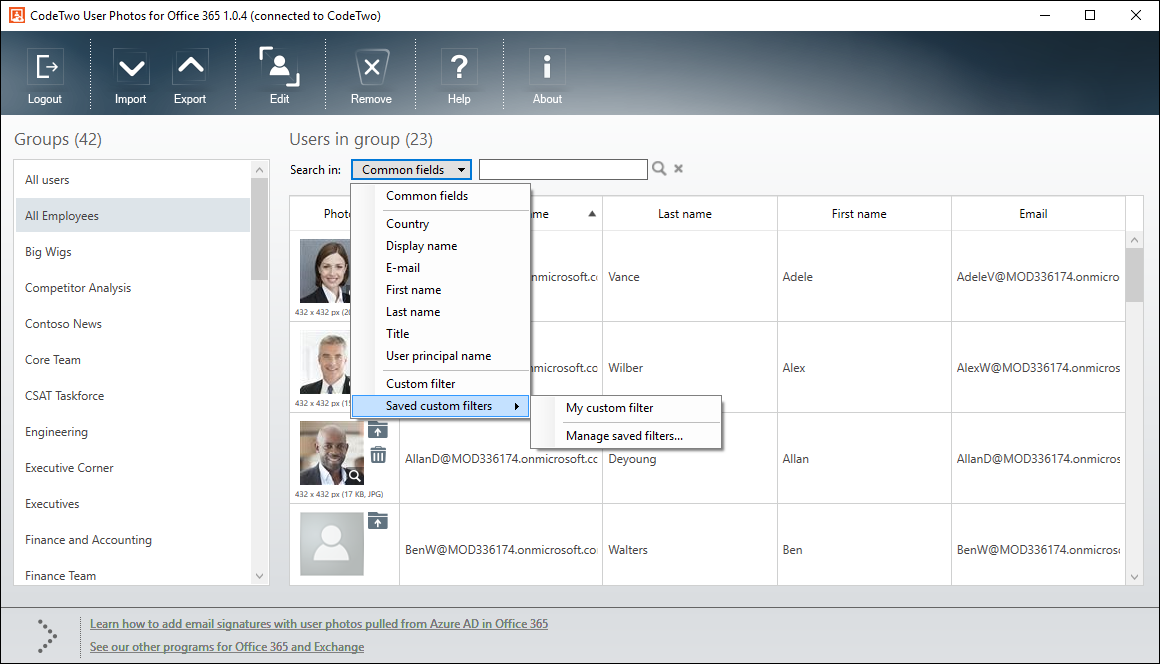Image resolution: width=1160 pixels, height=664 pixels.
Task: Click into the search text field
Action: coord(563,169)
